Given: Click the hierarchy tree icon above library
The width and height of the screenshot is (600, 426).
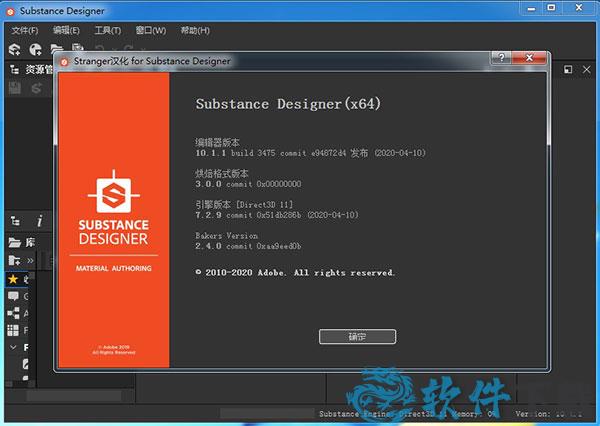Looking at the screenshot, I should pyautogui.click(x=15, y=220).
